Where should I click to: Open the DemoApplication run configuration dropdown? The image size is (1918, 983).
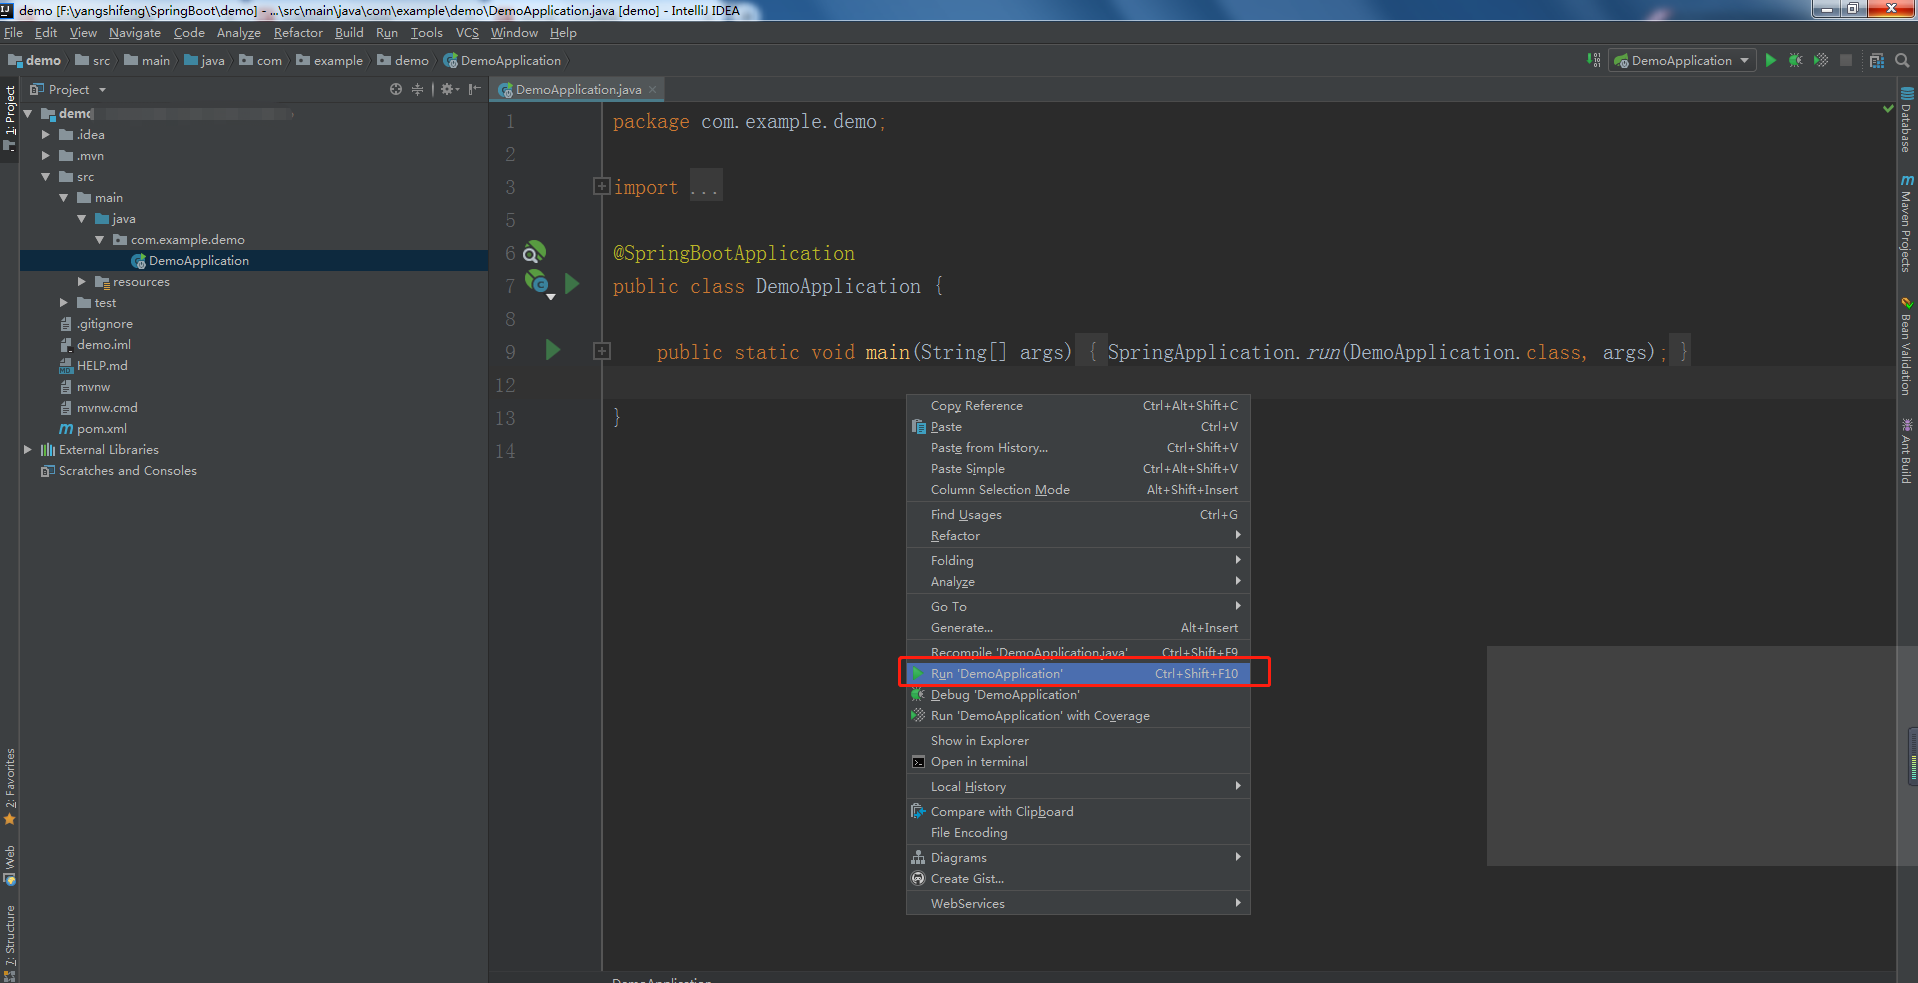pyautogui.click(x=1682, y=60)
